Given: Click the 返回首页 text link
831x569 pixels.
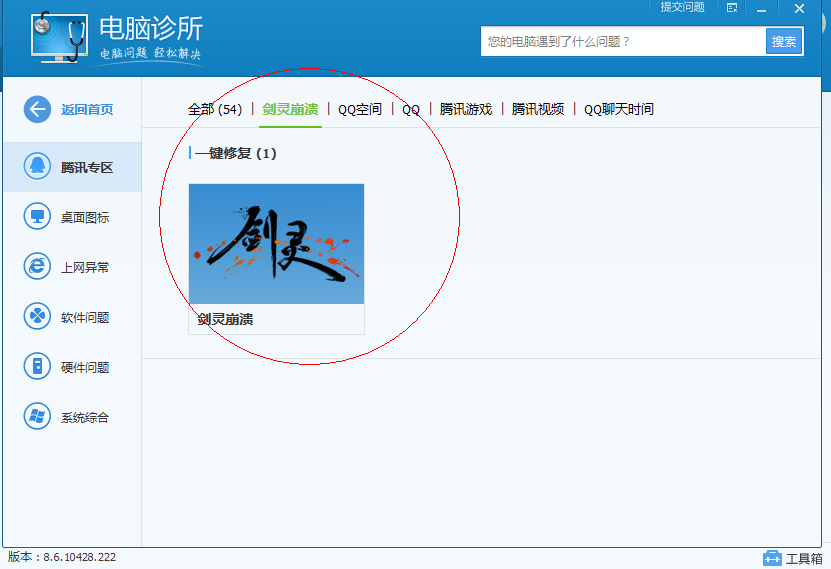Looking at the screenshot, I should 87,109.
